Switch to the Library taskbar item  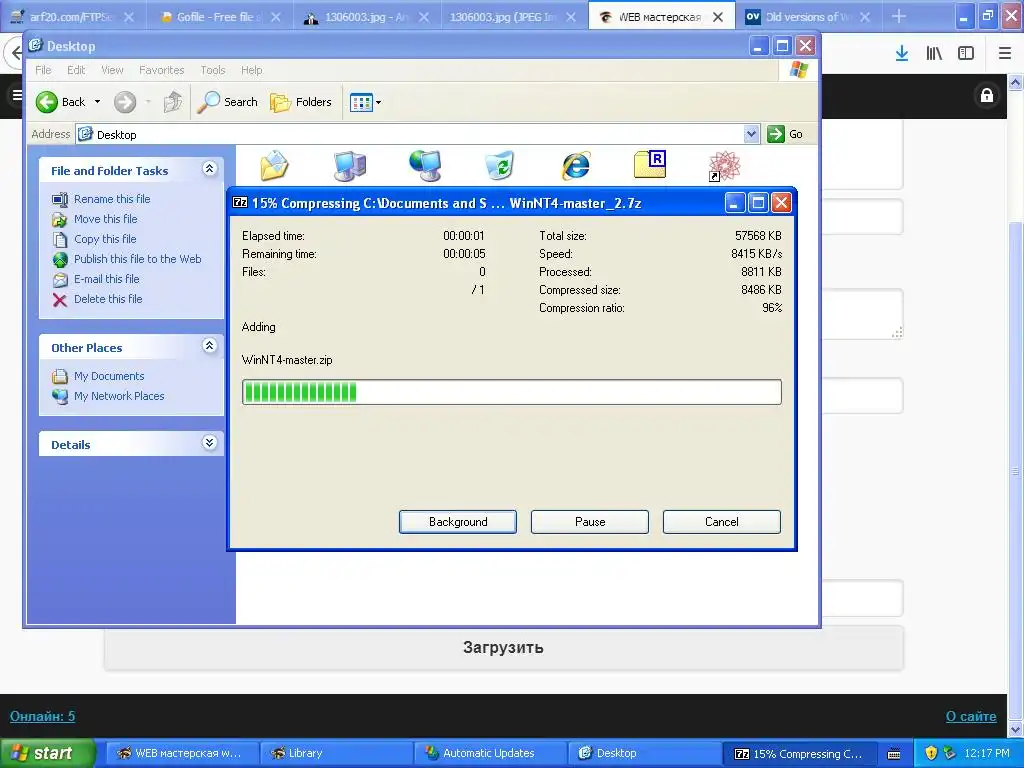click(x=336, y=753)
